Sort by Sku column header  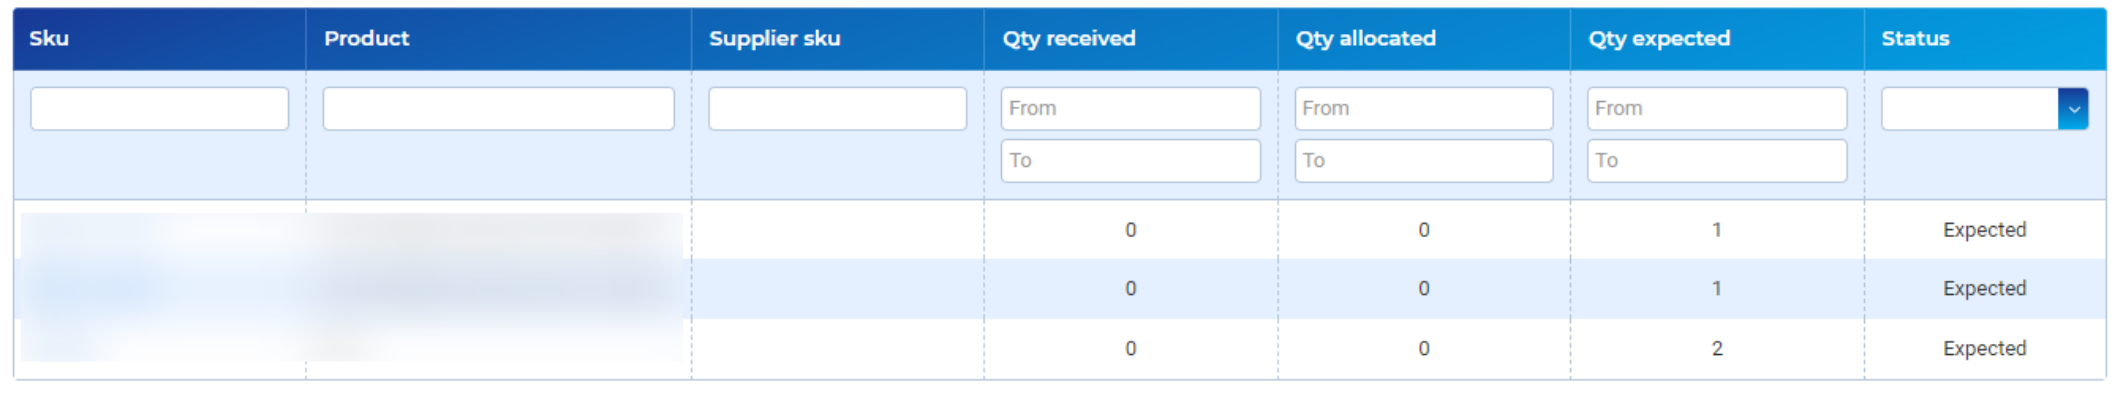click(49, 39)
